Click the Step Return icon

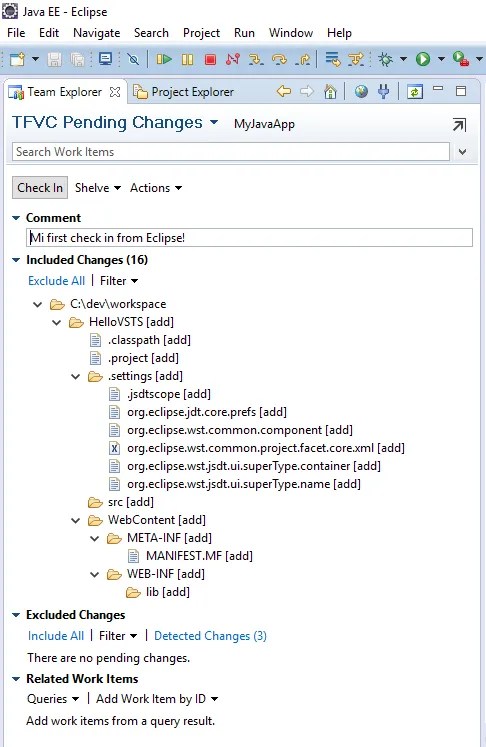coord(303,59)
